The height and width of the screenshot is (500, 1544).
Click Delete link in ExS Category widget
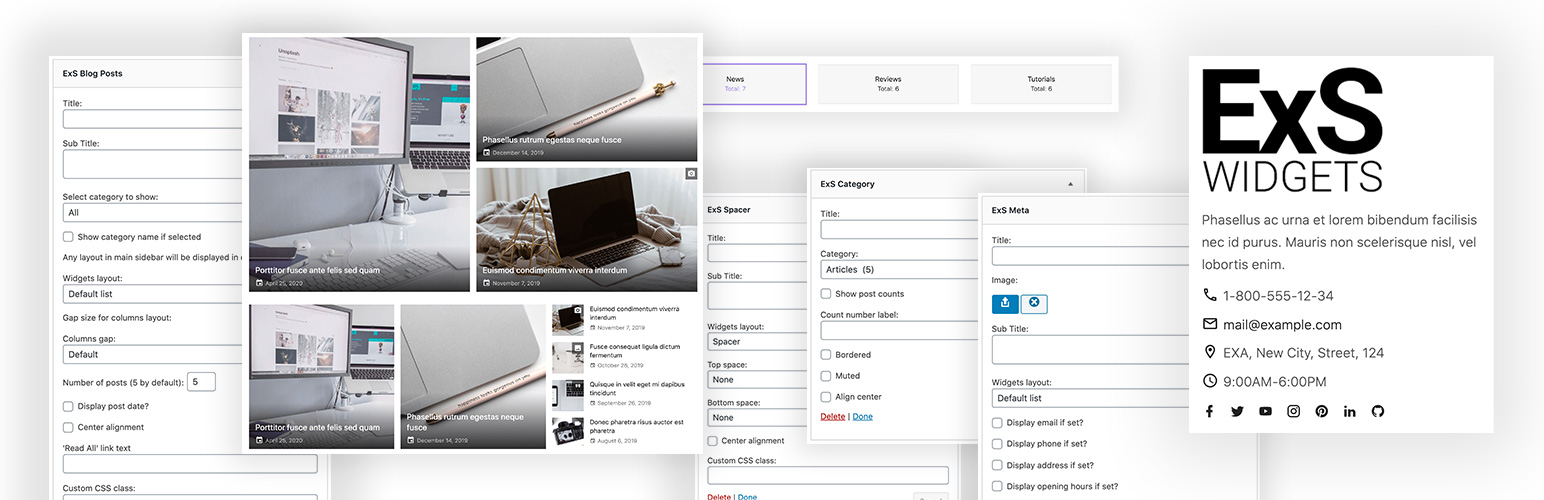[832, 416]
